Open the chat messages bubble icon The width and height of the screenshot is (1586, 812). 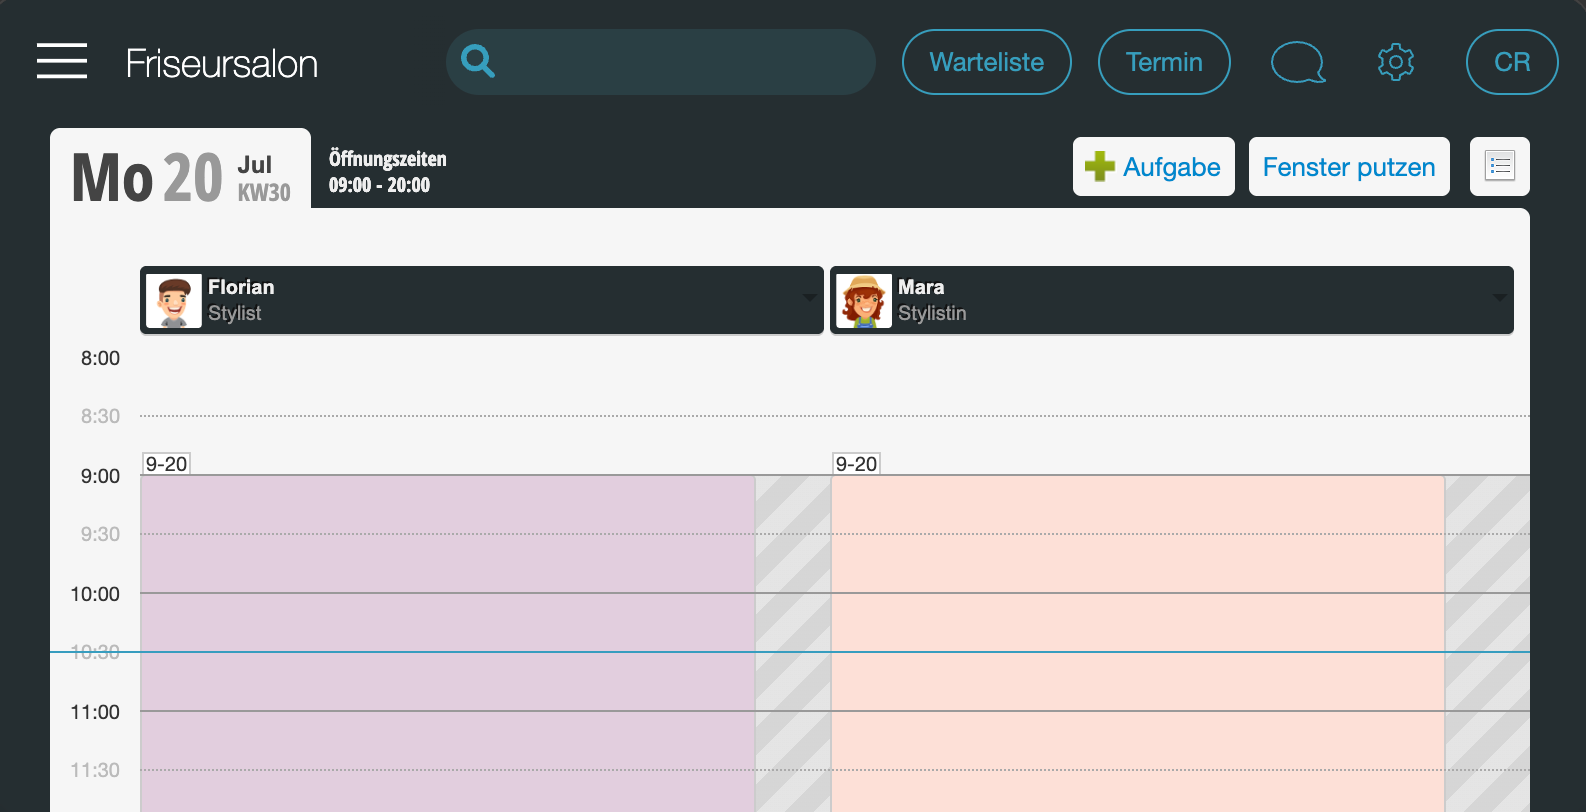1298,62
